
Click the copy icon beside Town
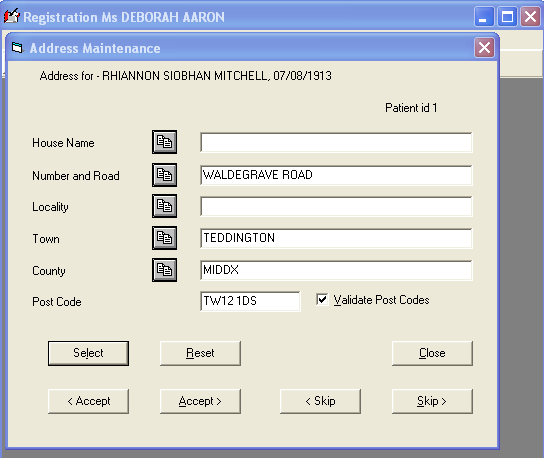pyautogui.click(x=164, y=238)
